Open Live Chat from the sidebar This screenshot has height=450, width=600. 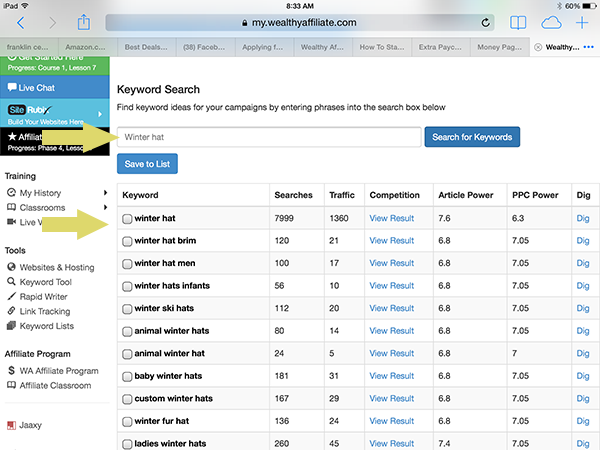55,87
